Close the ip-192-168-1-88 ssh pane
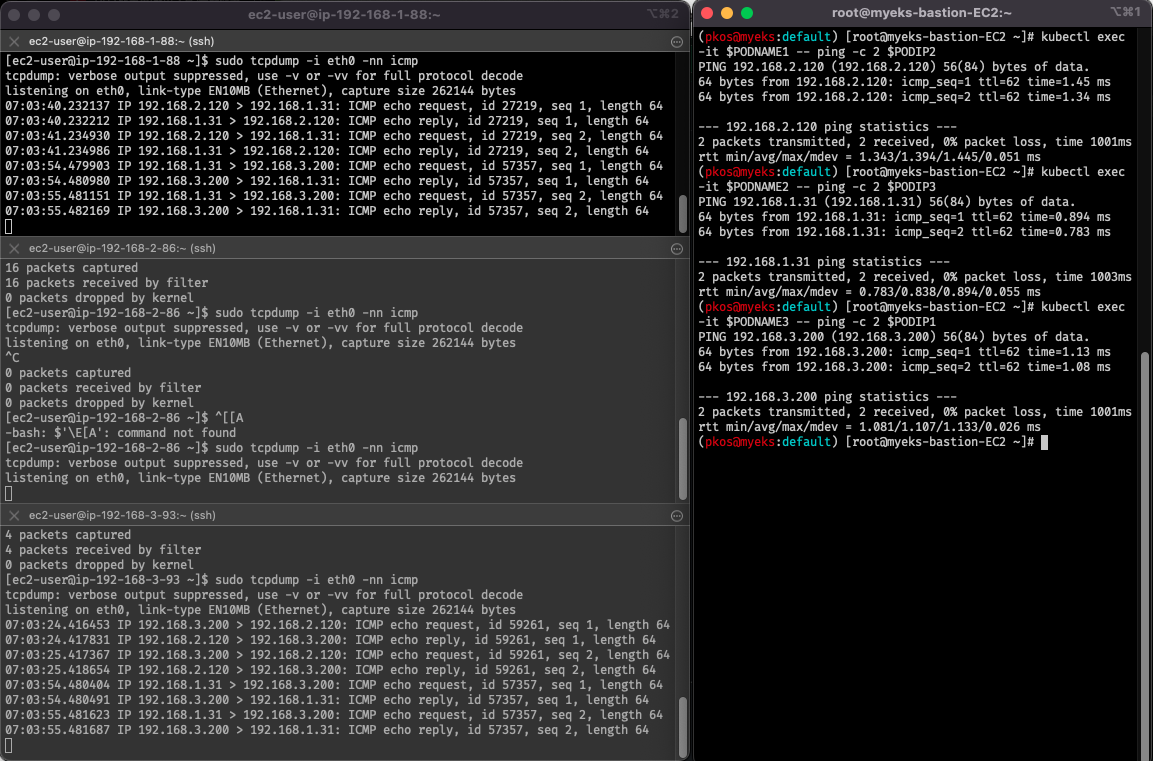The image size is (1153, 761). [x=14, y=42]
